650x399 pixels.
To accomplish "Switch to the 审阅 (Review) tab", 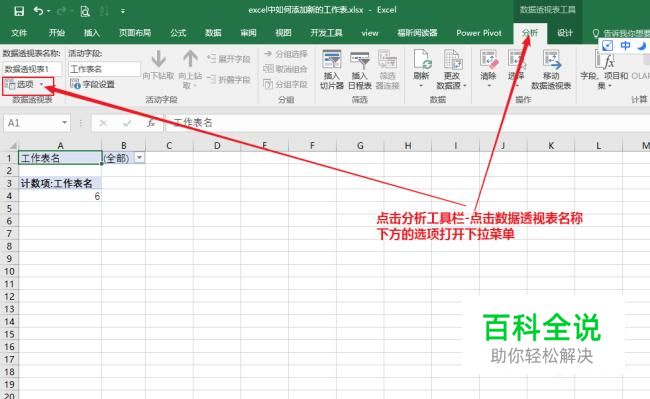I will pos(248,33).
